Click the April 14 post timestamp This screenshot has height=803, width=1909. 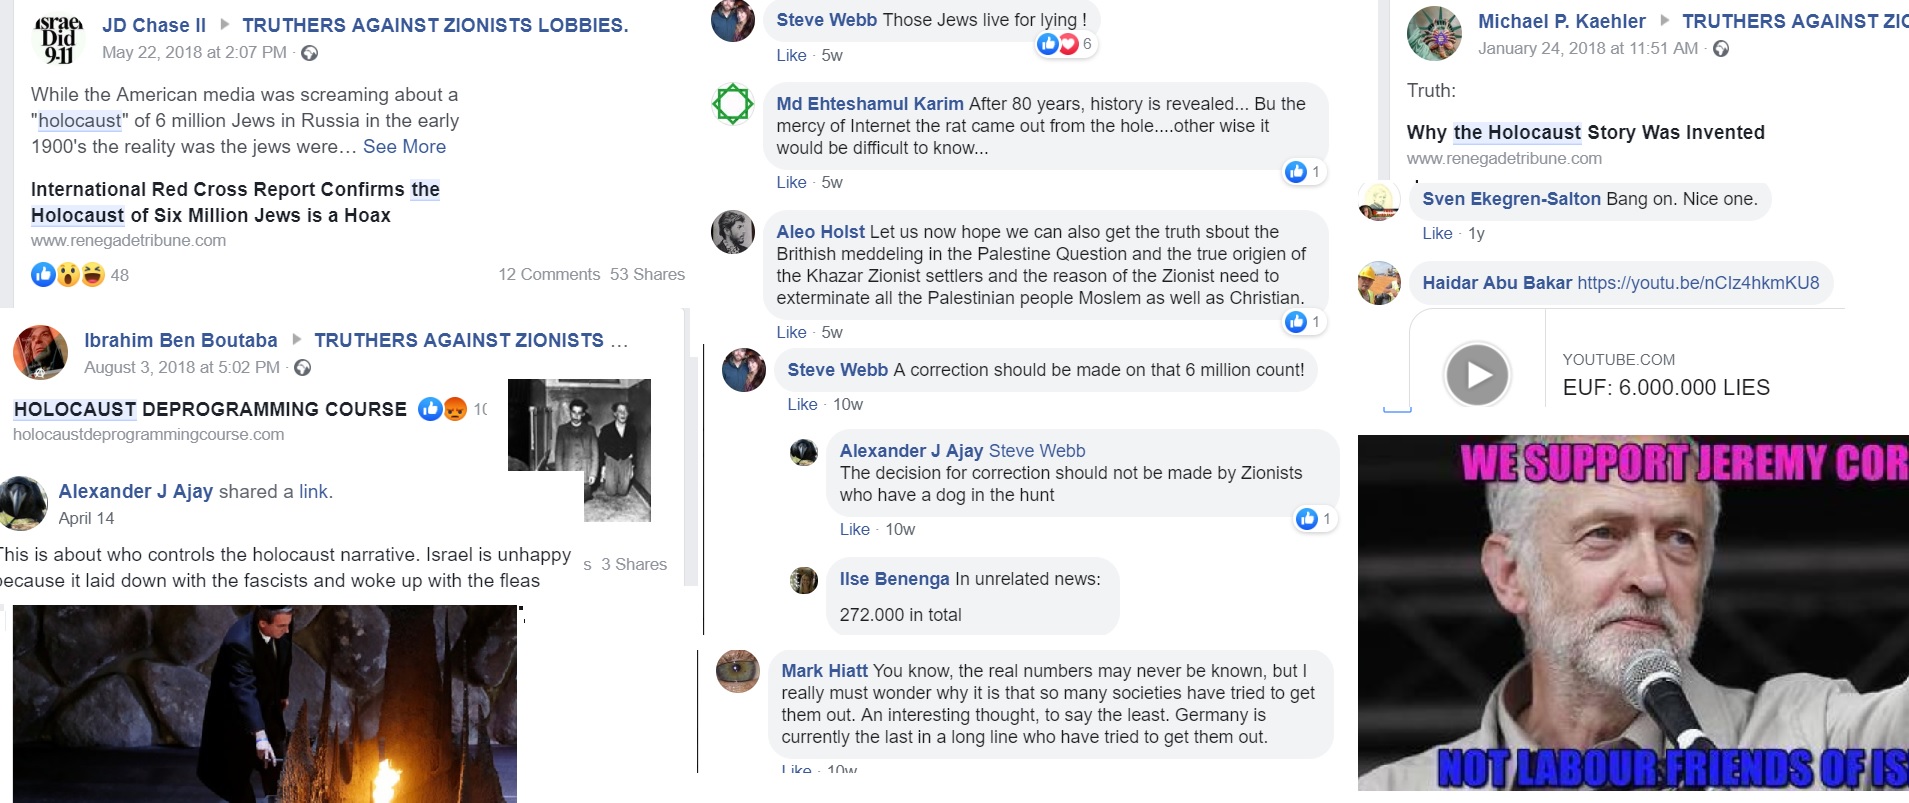point(86,518)
